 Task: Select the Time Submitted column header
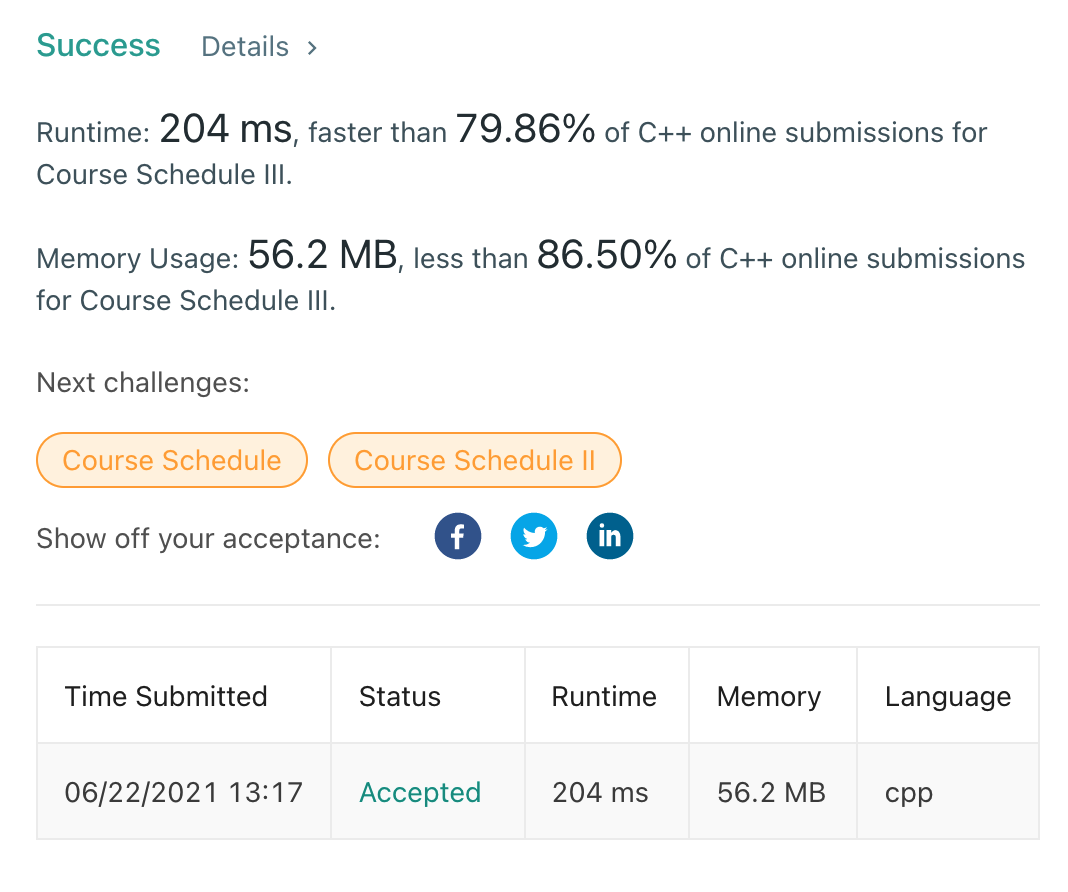166,696
